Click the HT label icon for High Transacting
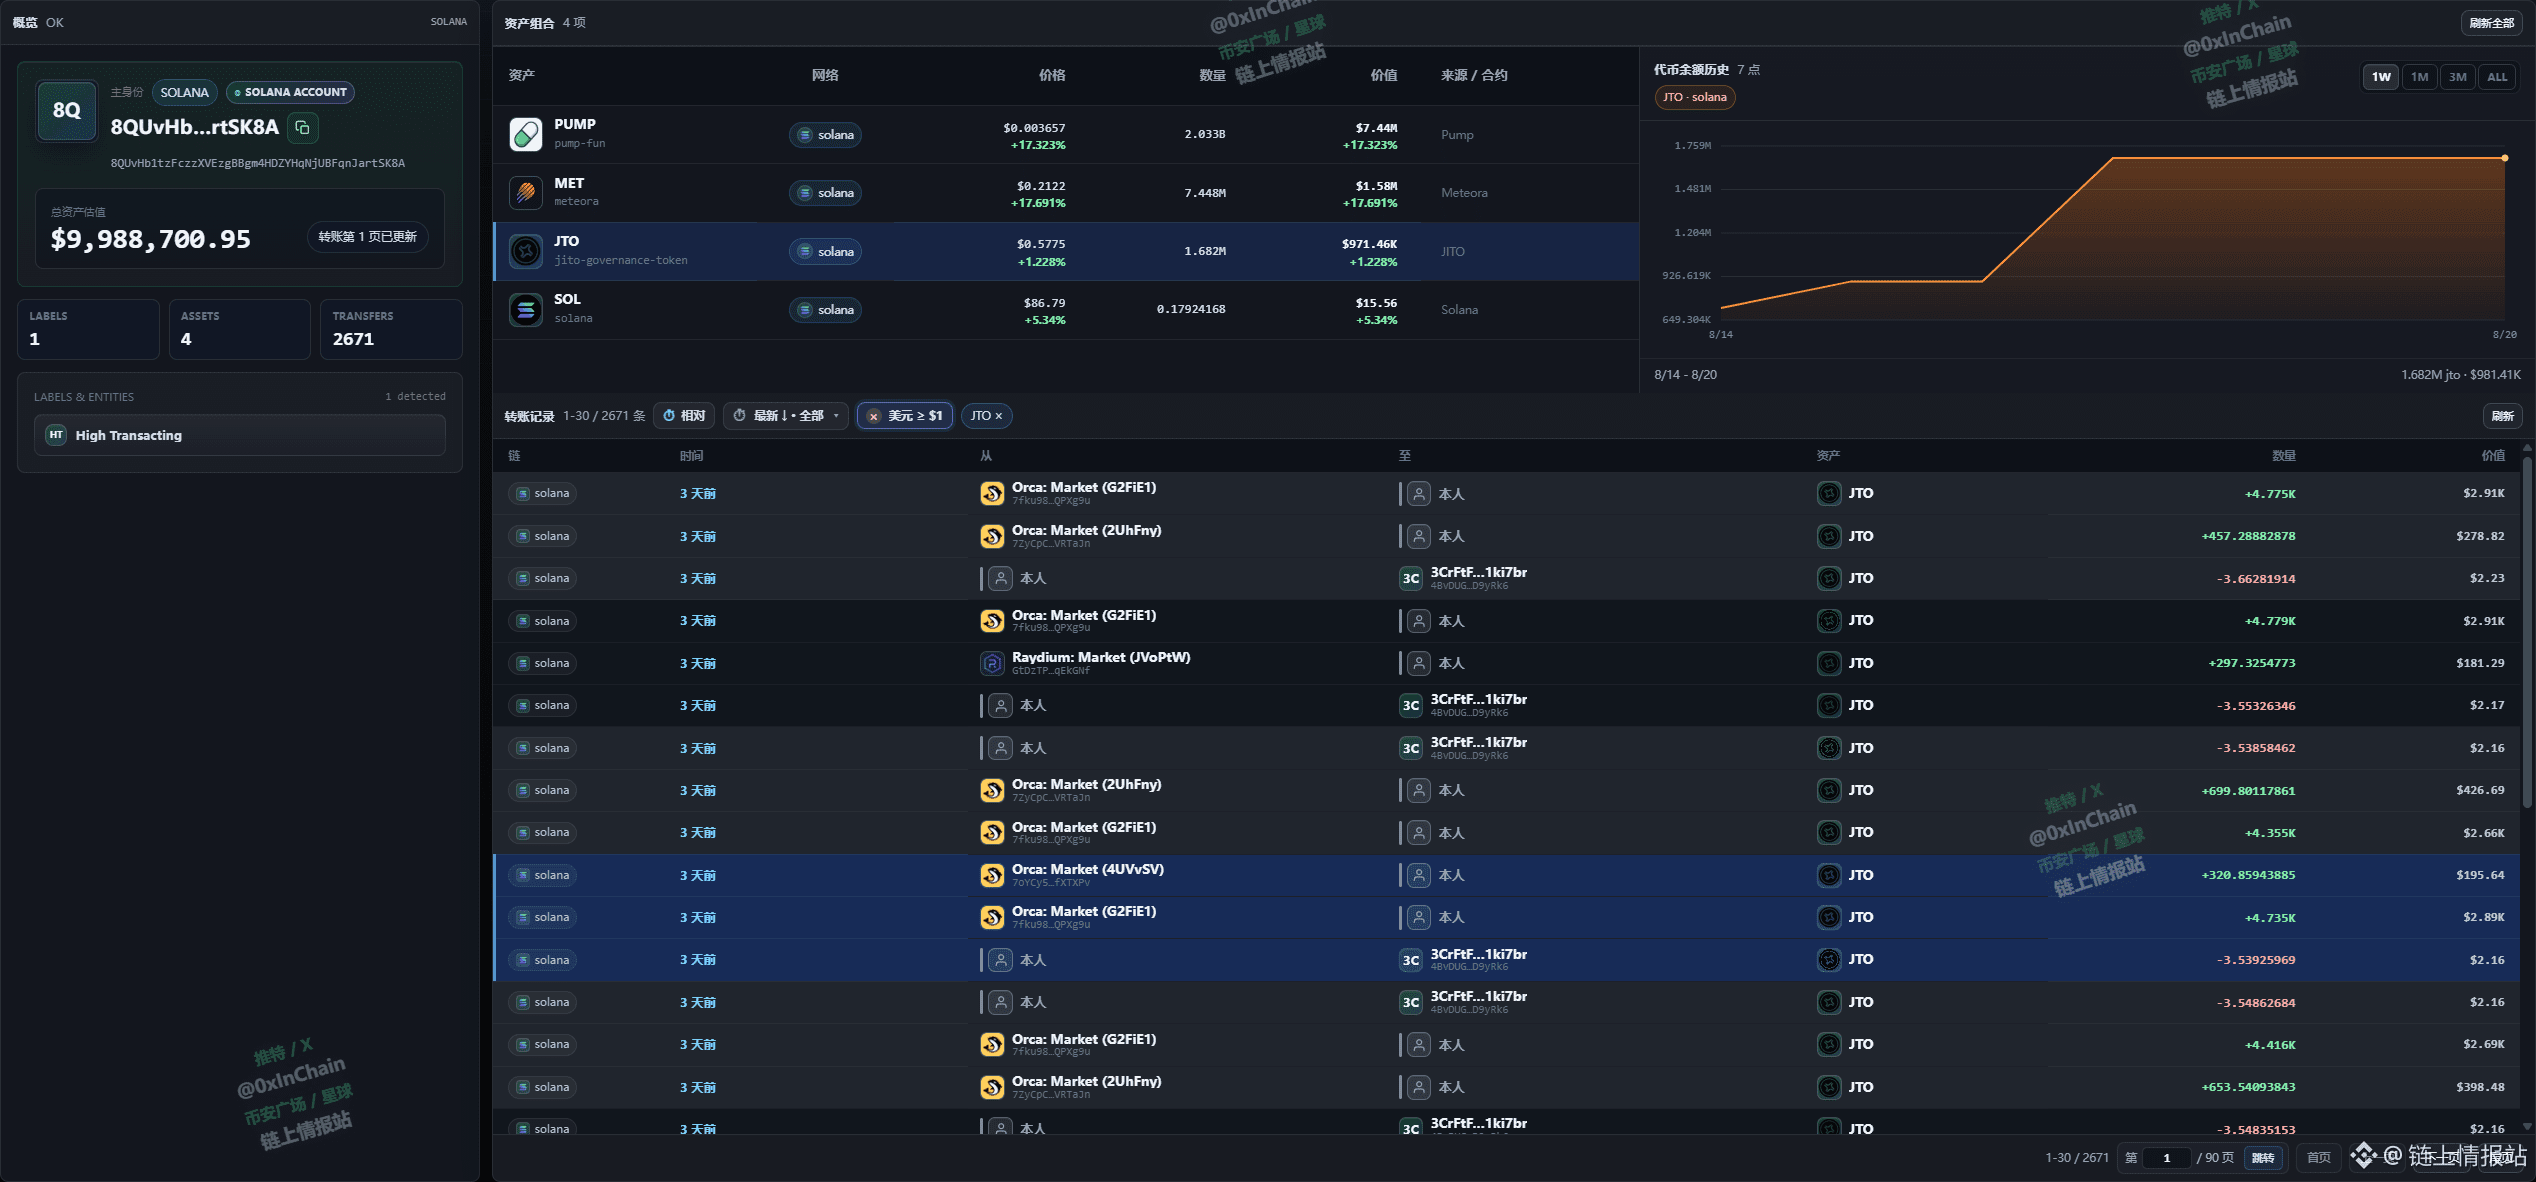This screenshot has height=1182, width=2536. [x=56, y=435]
